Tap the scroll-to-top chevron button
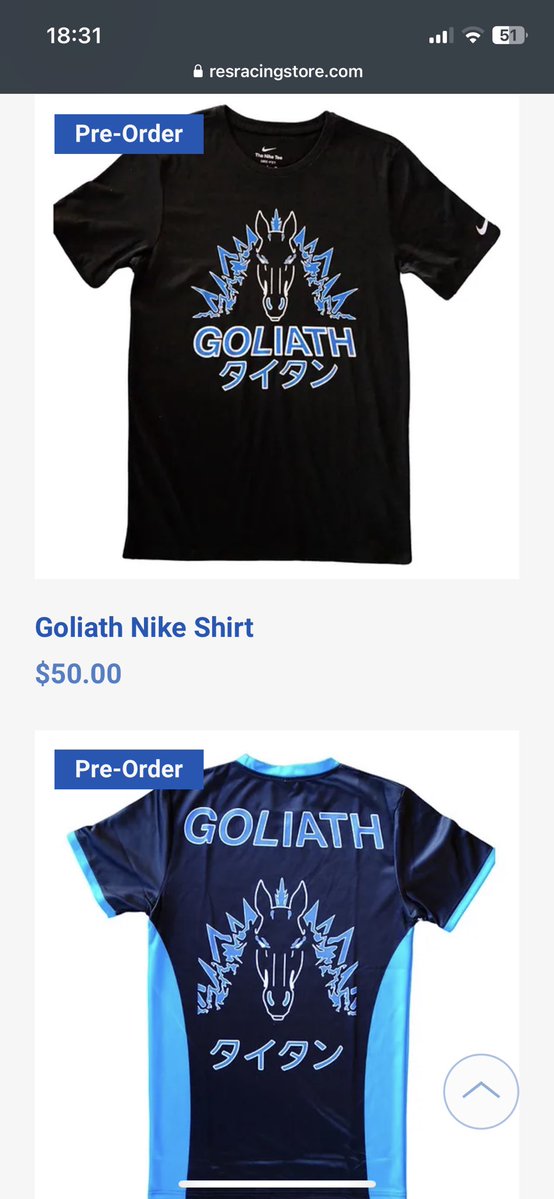The width and height of the screenshot is (554, 1199). click(481, 1091)
